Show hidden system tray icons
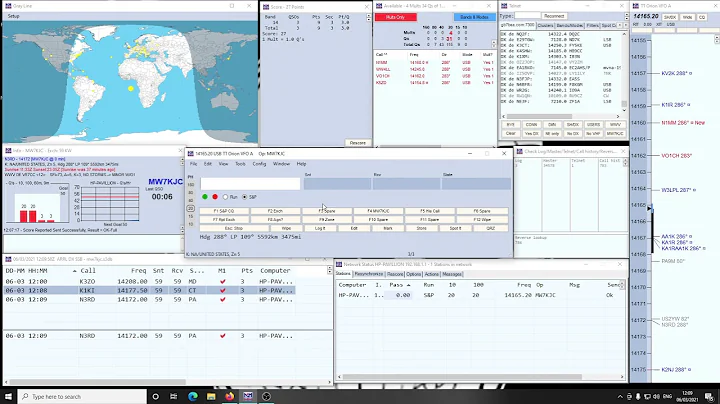The width and height of the screenshot is (720, 404). click(620, 397)
